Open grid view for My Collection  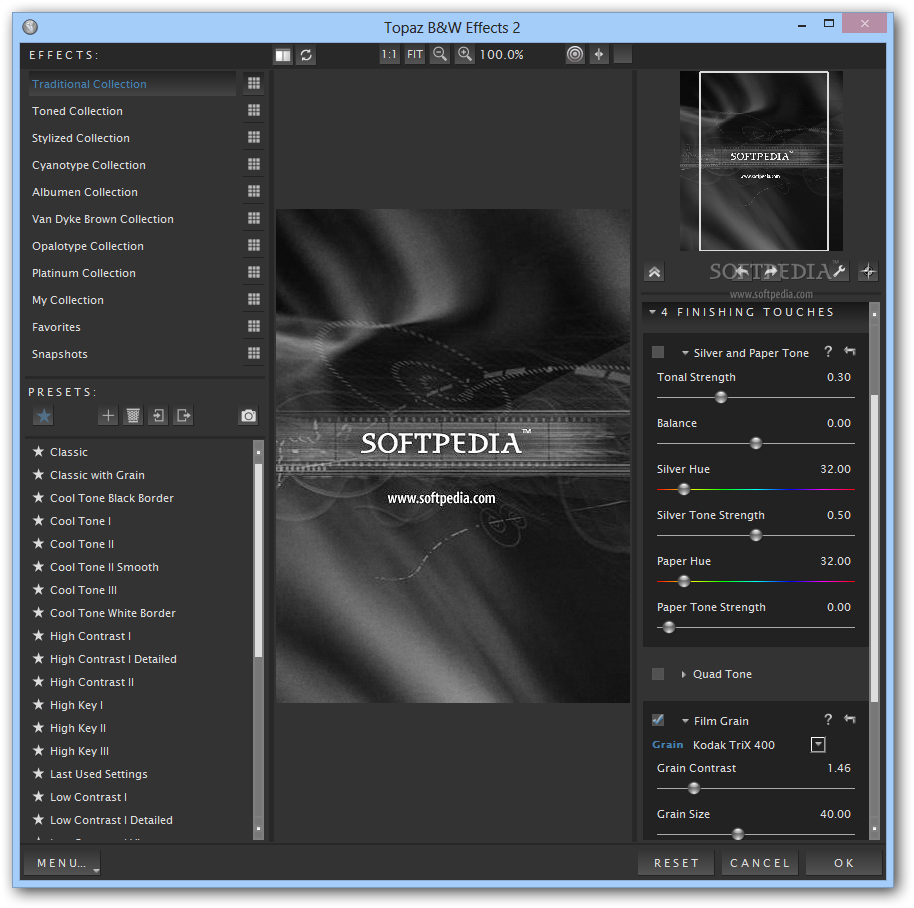(254, 299)
